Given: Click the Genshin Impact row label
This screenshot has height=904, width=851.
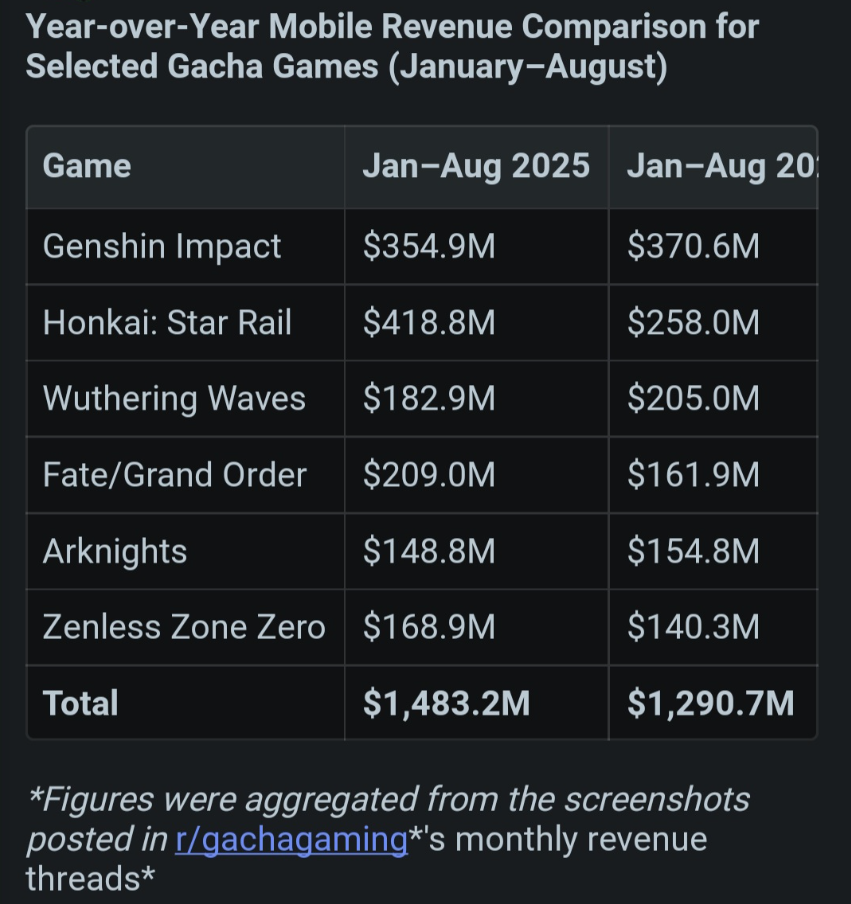Looking at the screenshot, I should (x=162, y=246).
